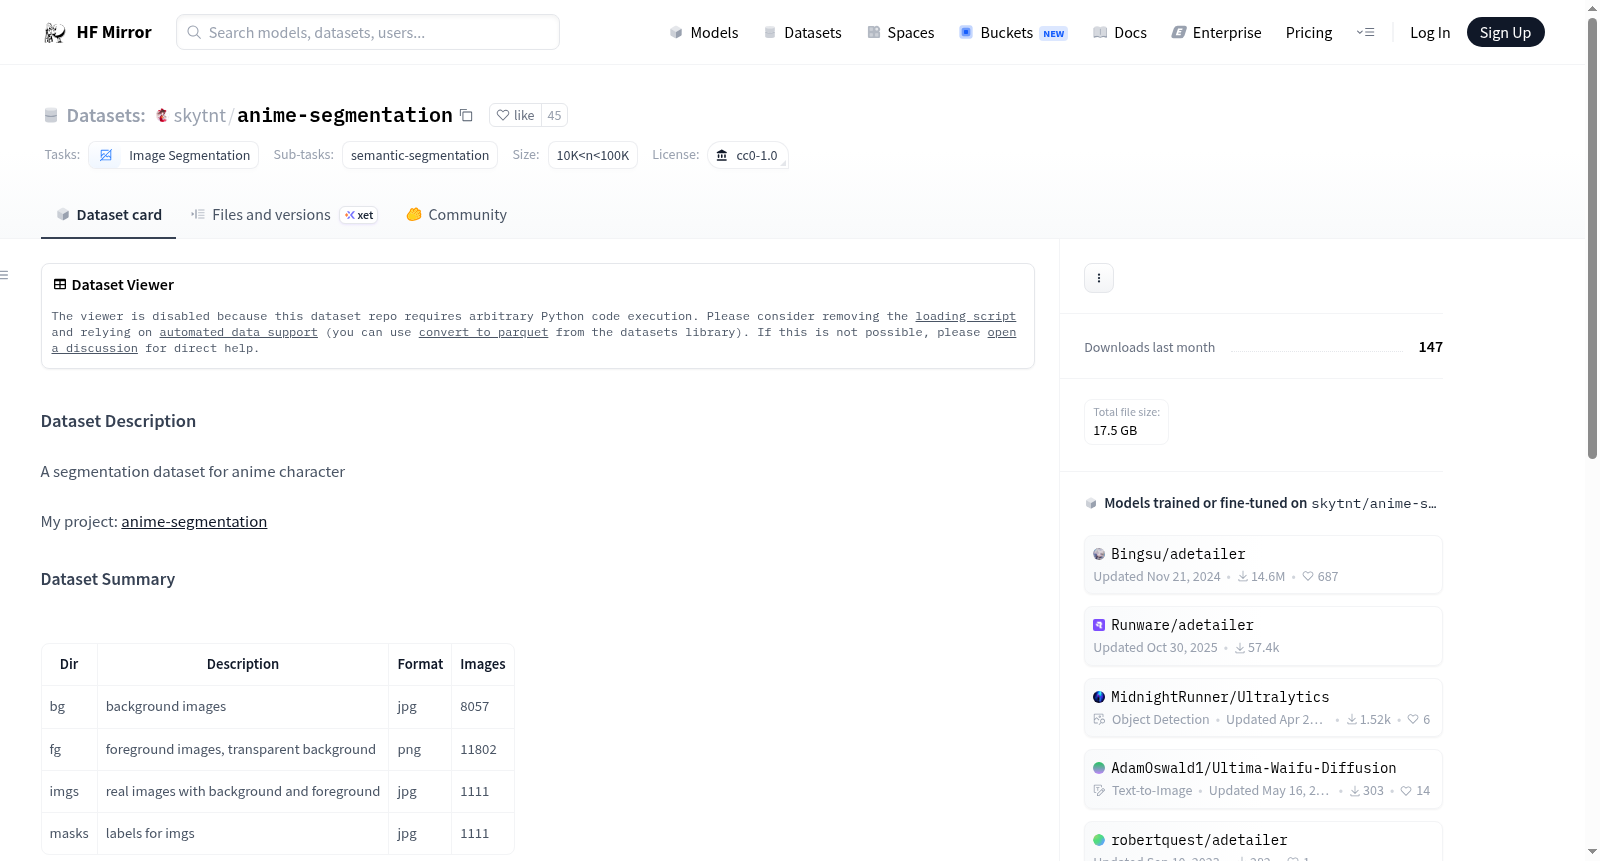1600x861 pixels.
Task: Click the MidnightRunner/Ultralytics avatar icon
Action: pyautogui.click(x=1099, y=697)
